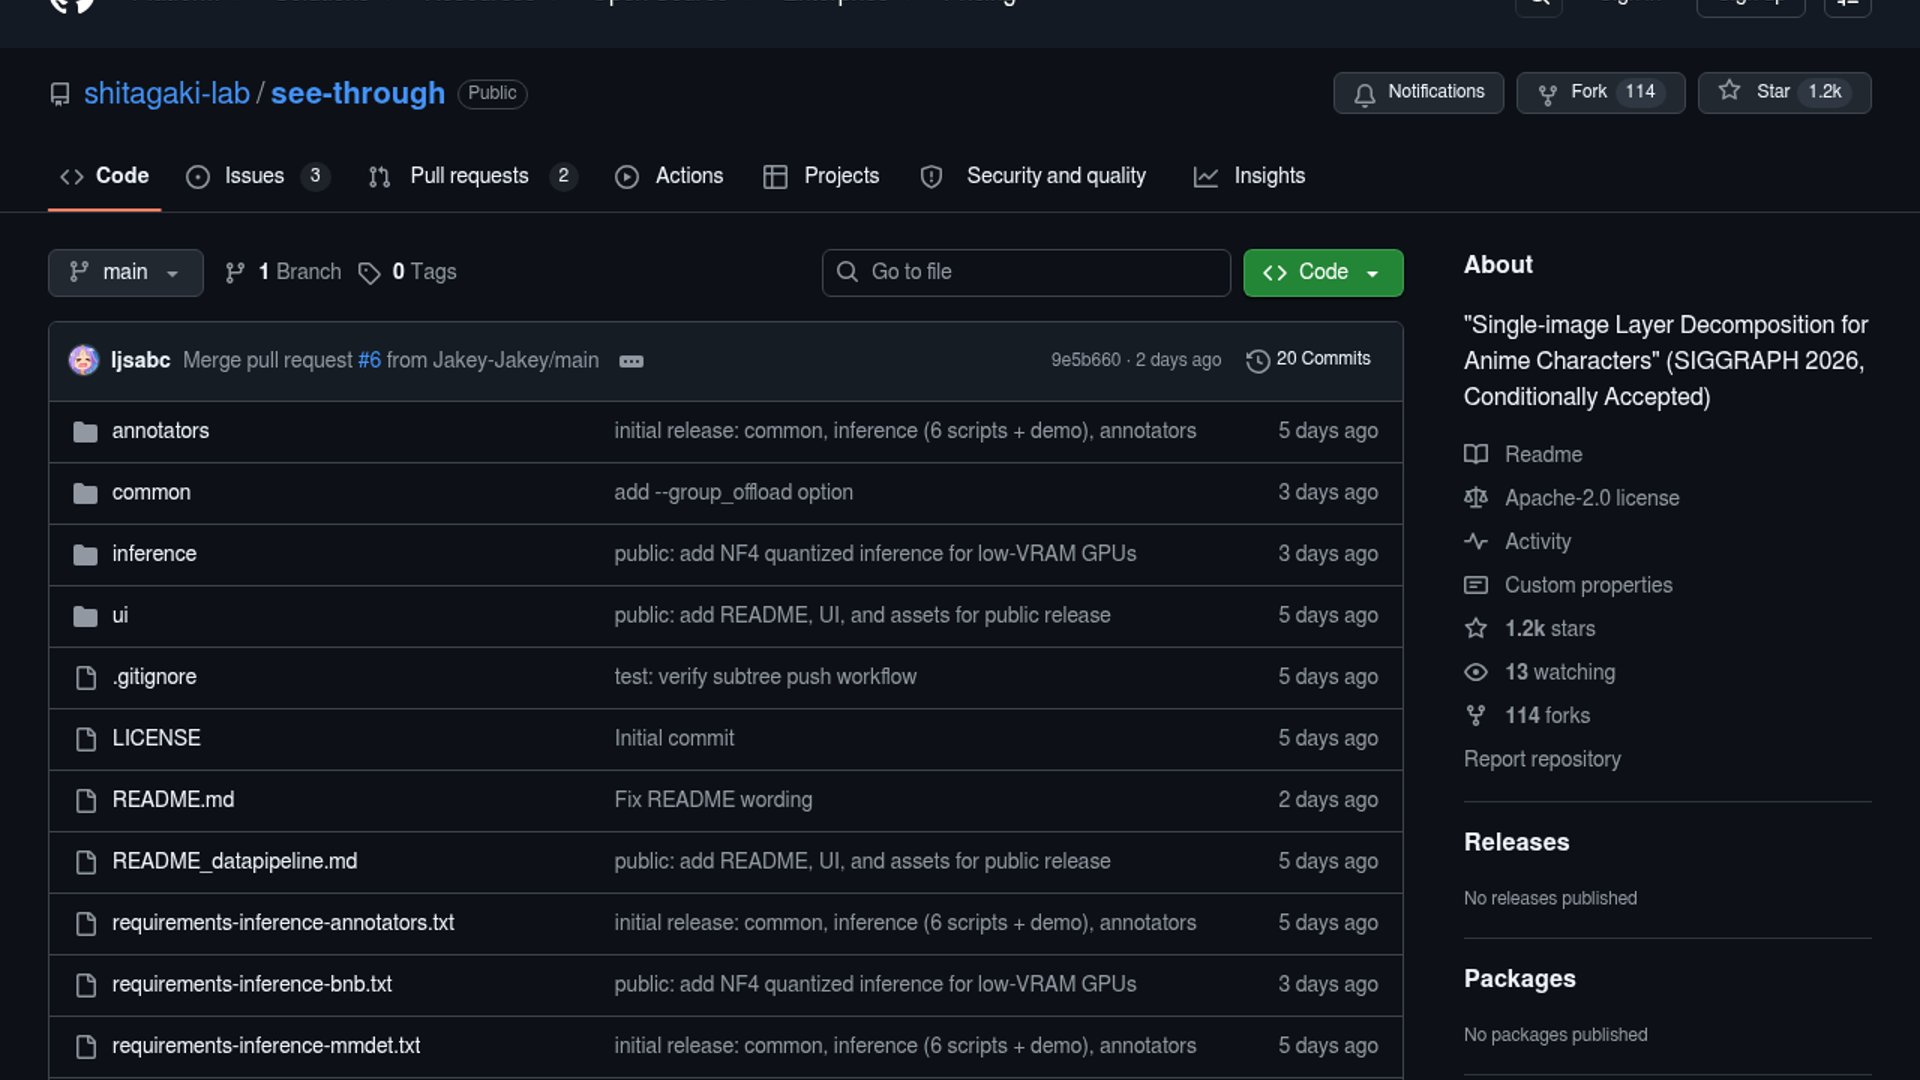Click the Tags tag icon

[x=369, y=273]
